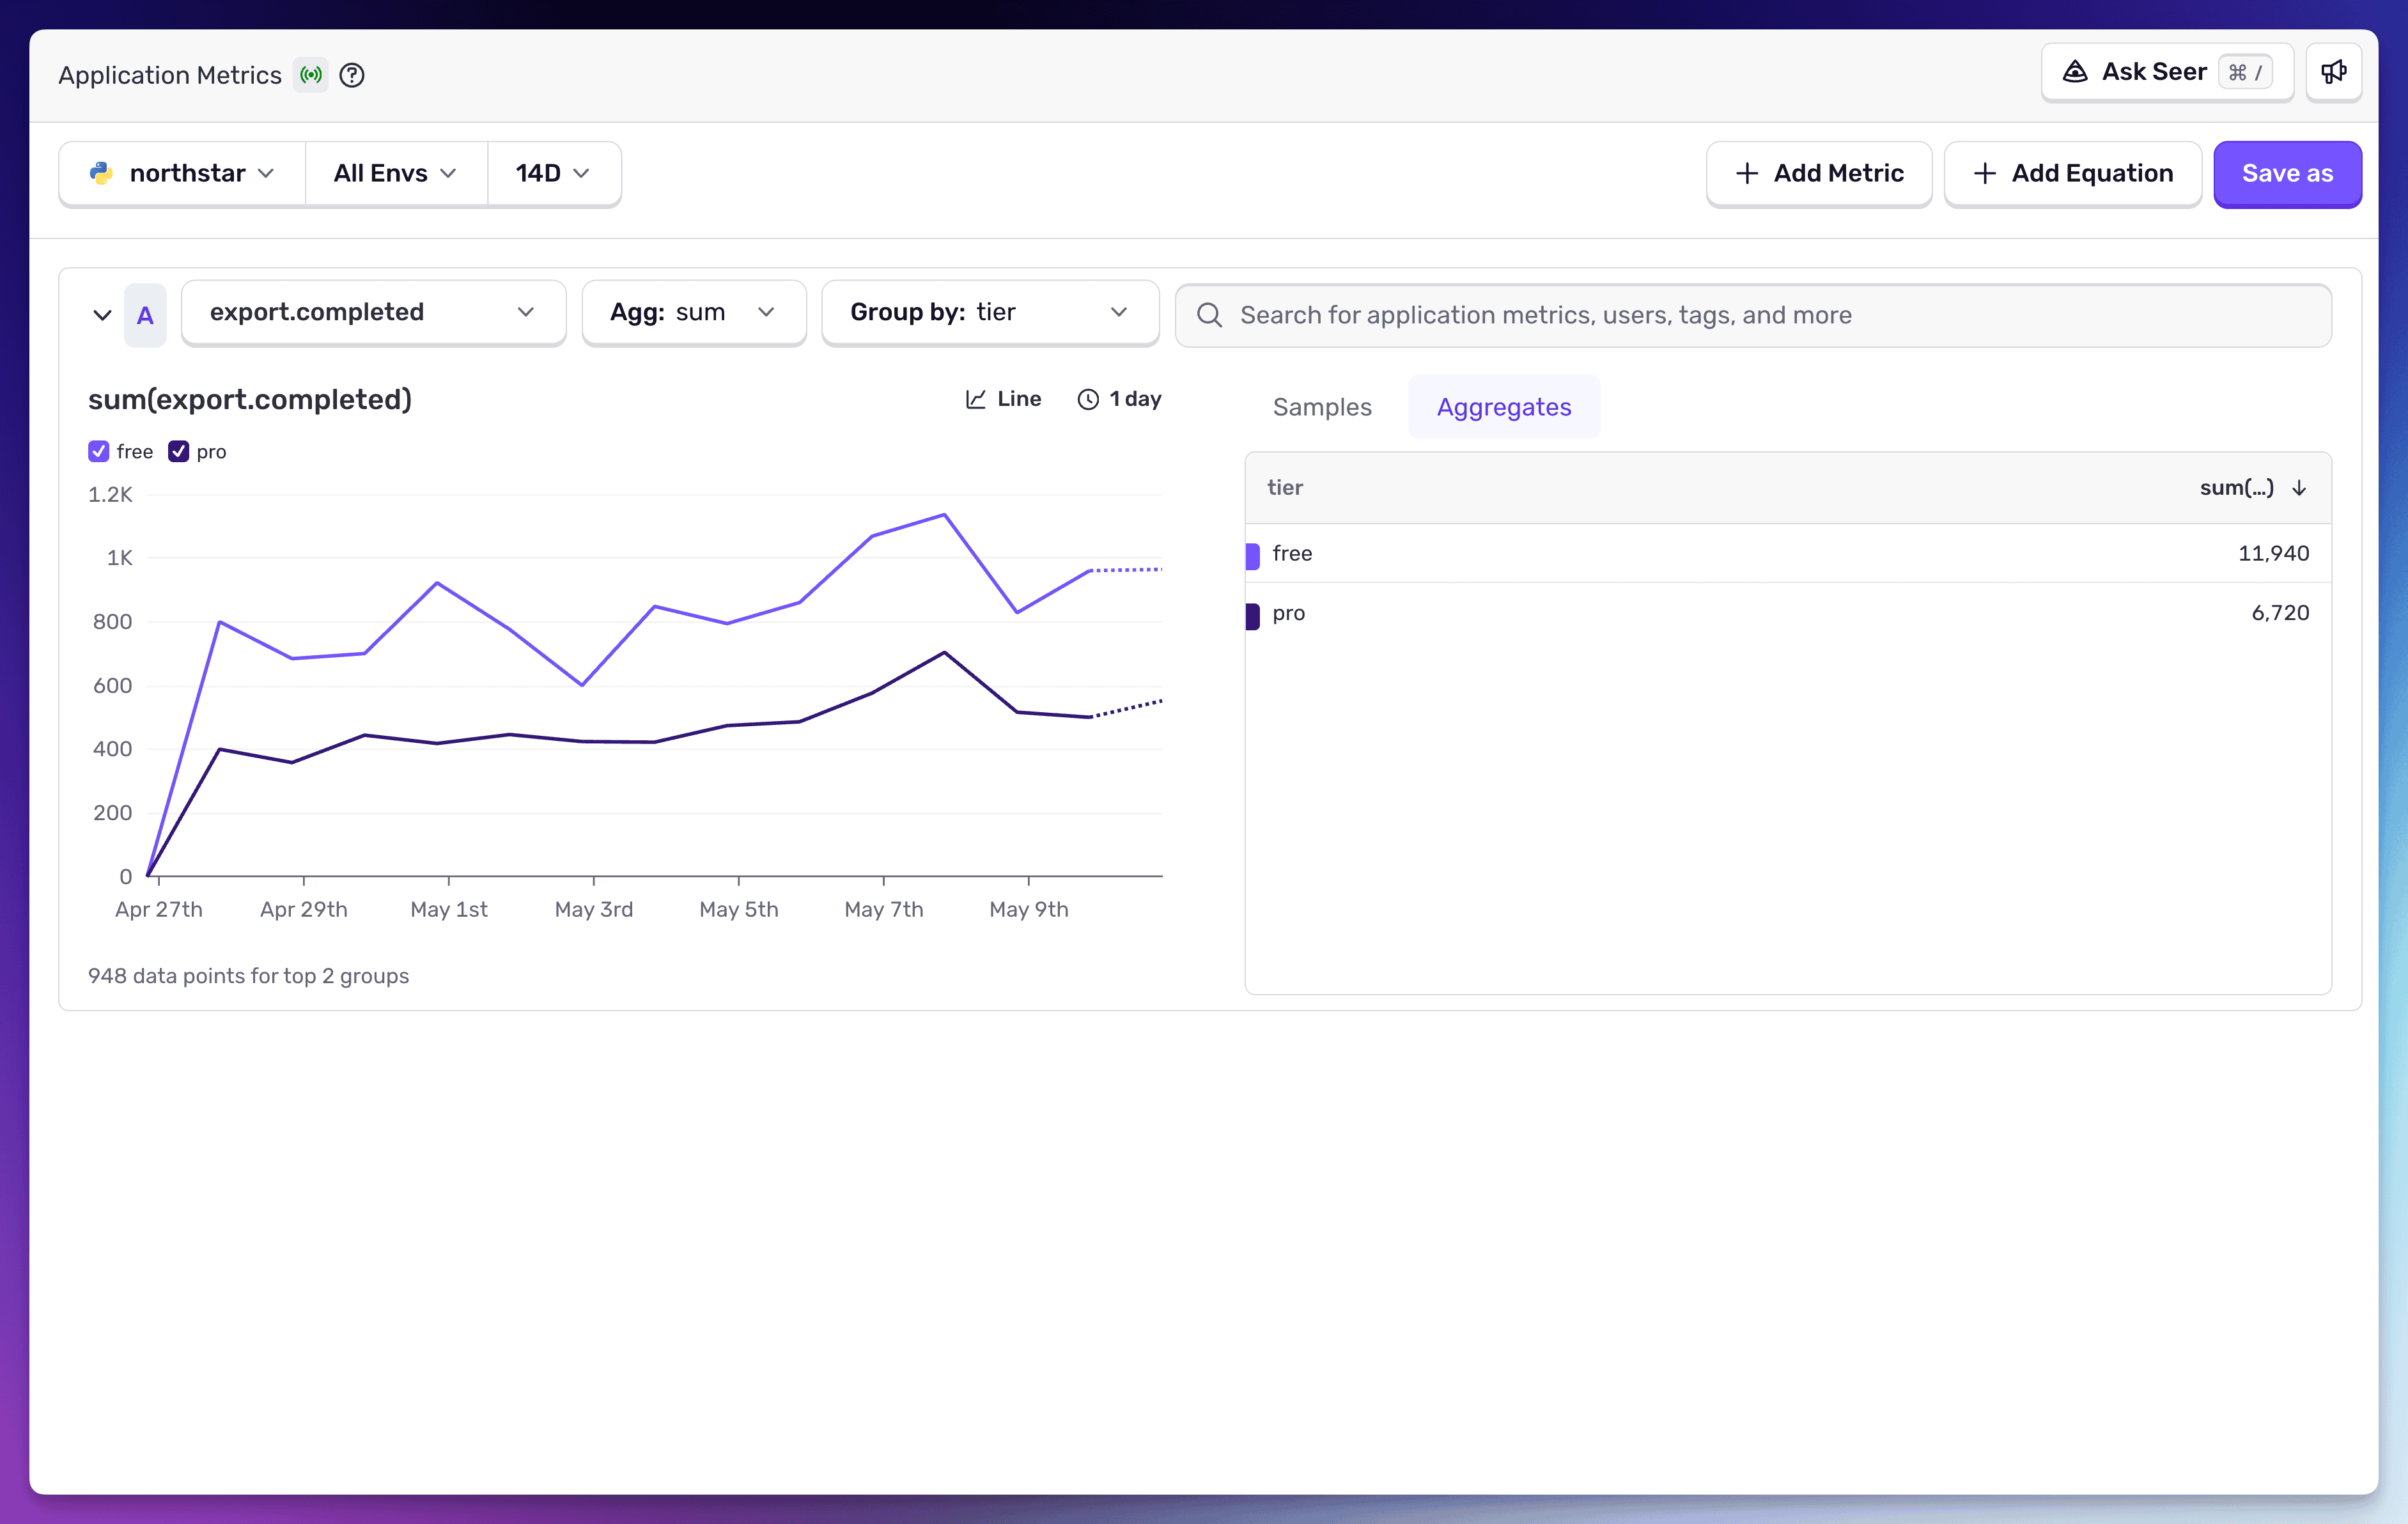Open the All Envs environment dropdown
The height and width of the screenshot is (1524, 2408).
396,174
